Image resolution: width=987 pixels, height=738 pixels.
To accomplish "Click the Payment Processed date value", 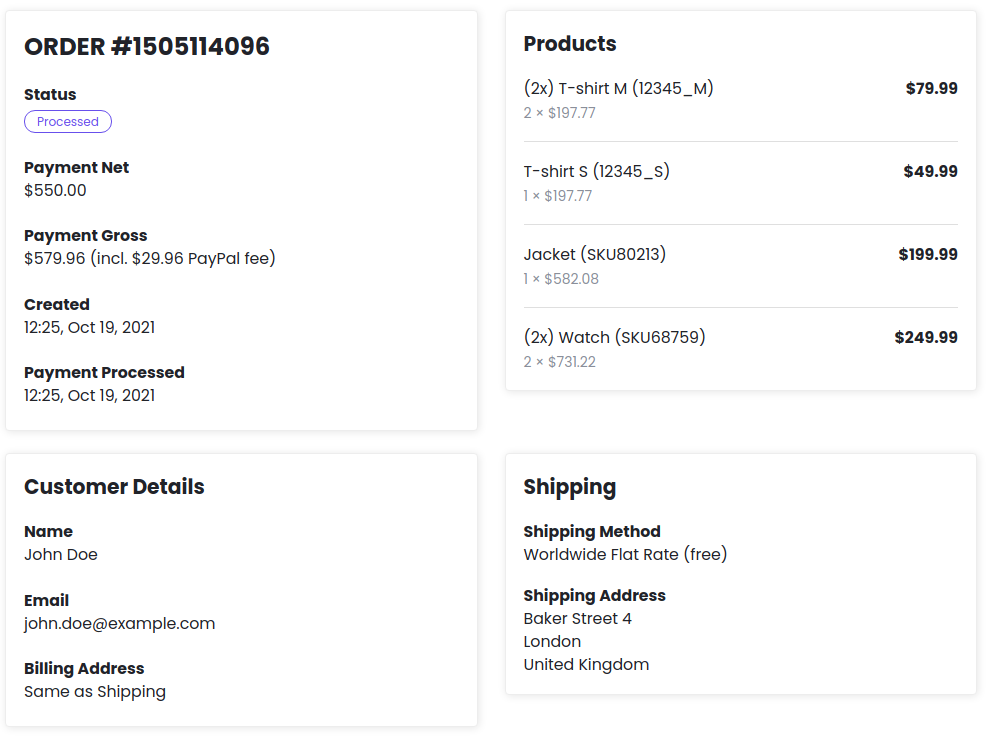I will (89, 395).
